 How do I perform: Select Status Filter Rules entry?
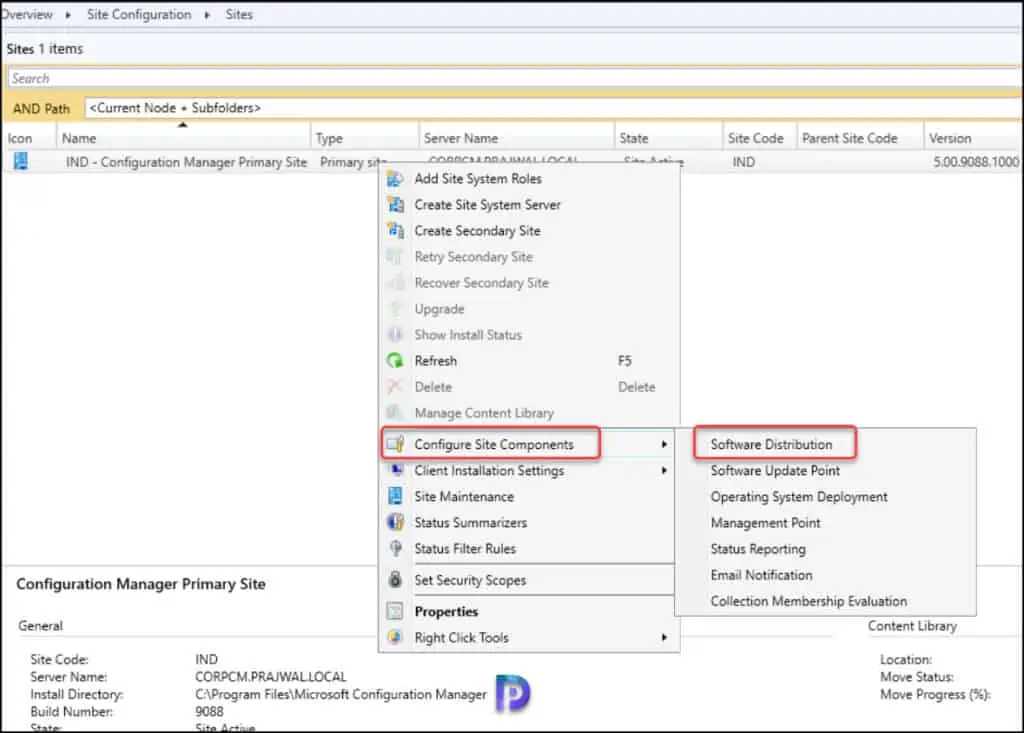(465, 549)
